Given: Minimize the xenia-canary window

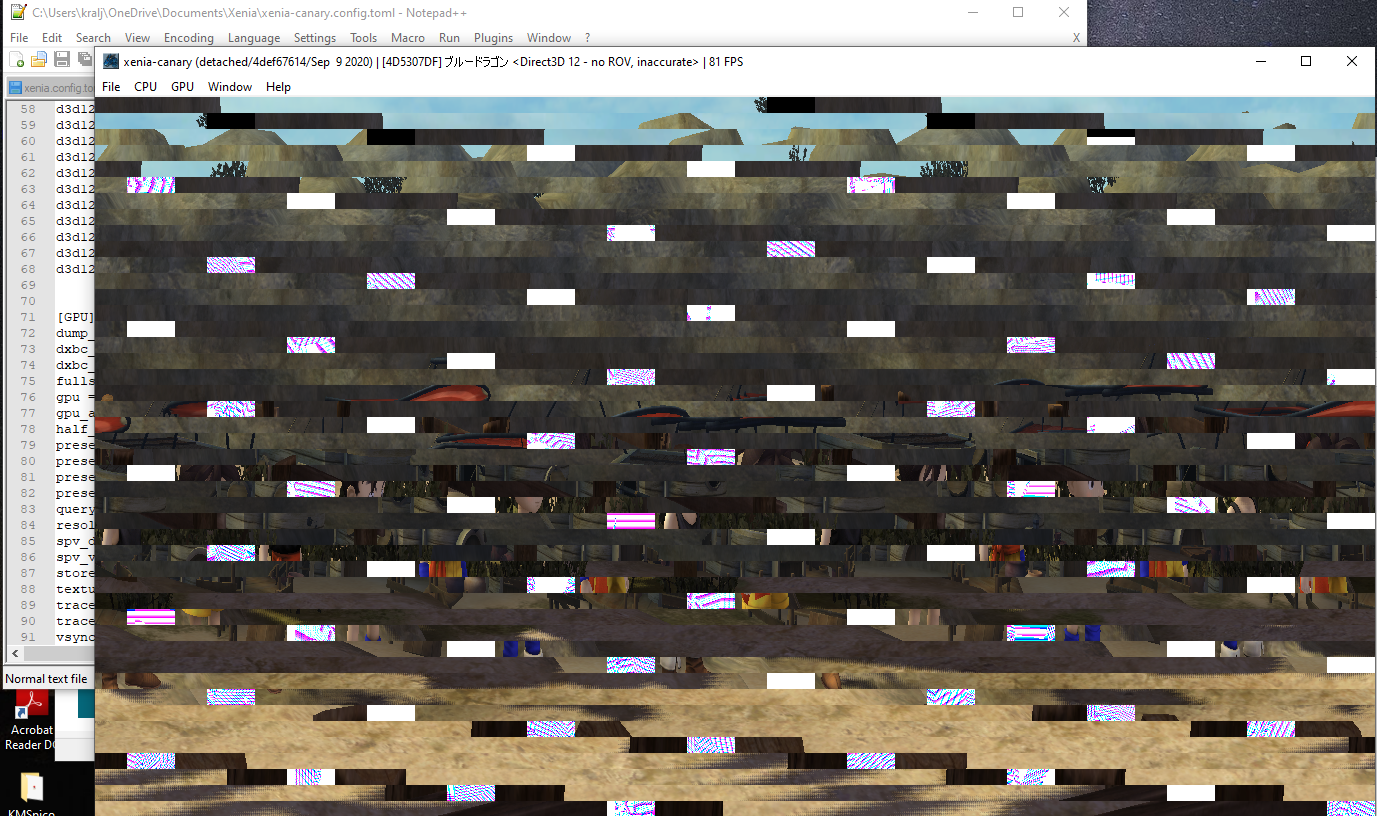Looking at the screenshot, I should point(1259,61).
